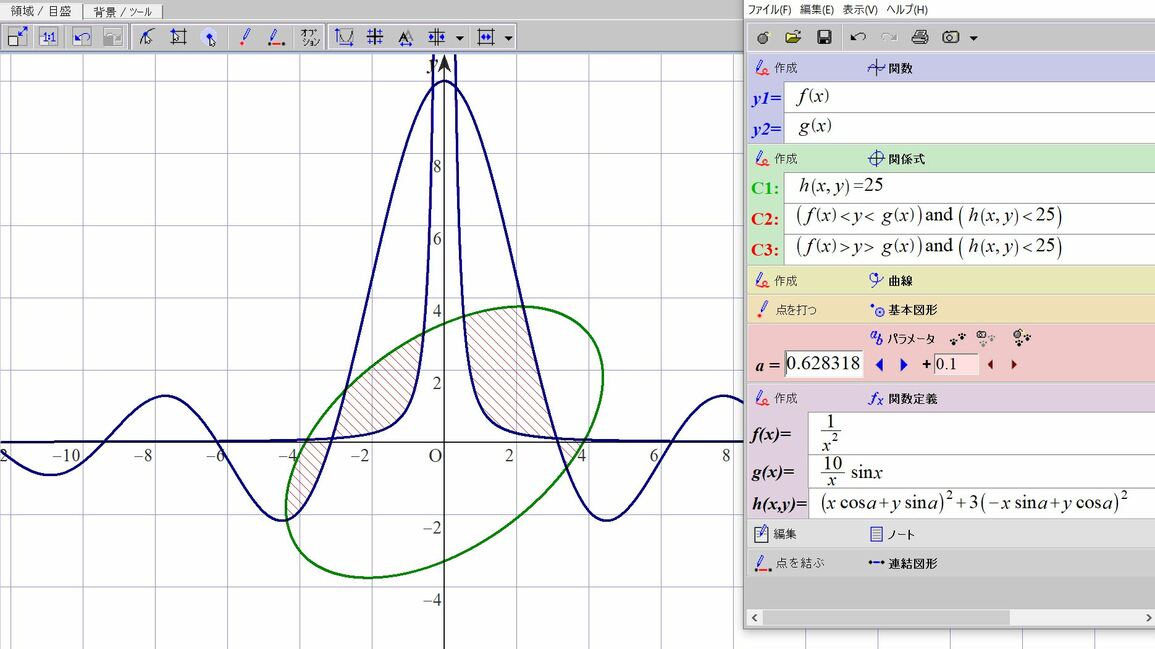Save using the floppy disk icon
Screen dimensions: 1155x649
(x=824, y=37)
